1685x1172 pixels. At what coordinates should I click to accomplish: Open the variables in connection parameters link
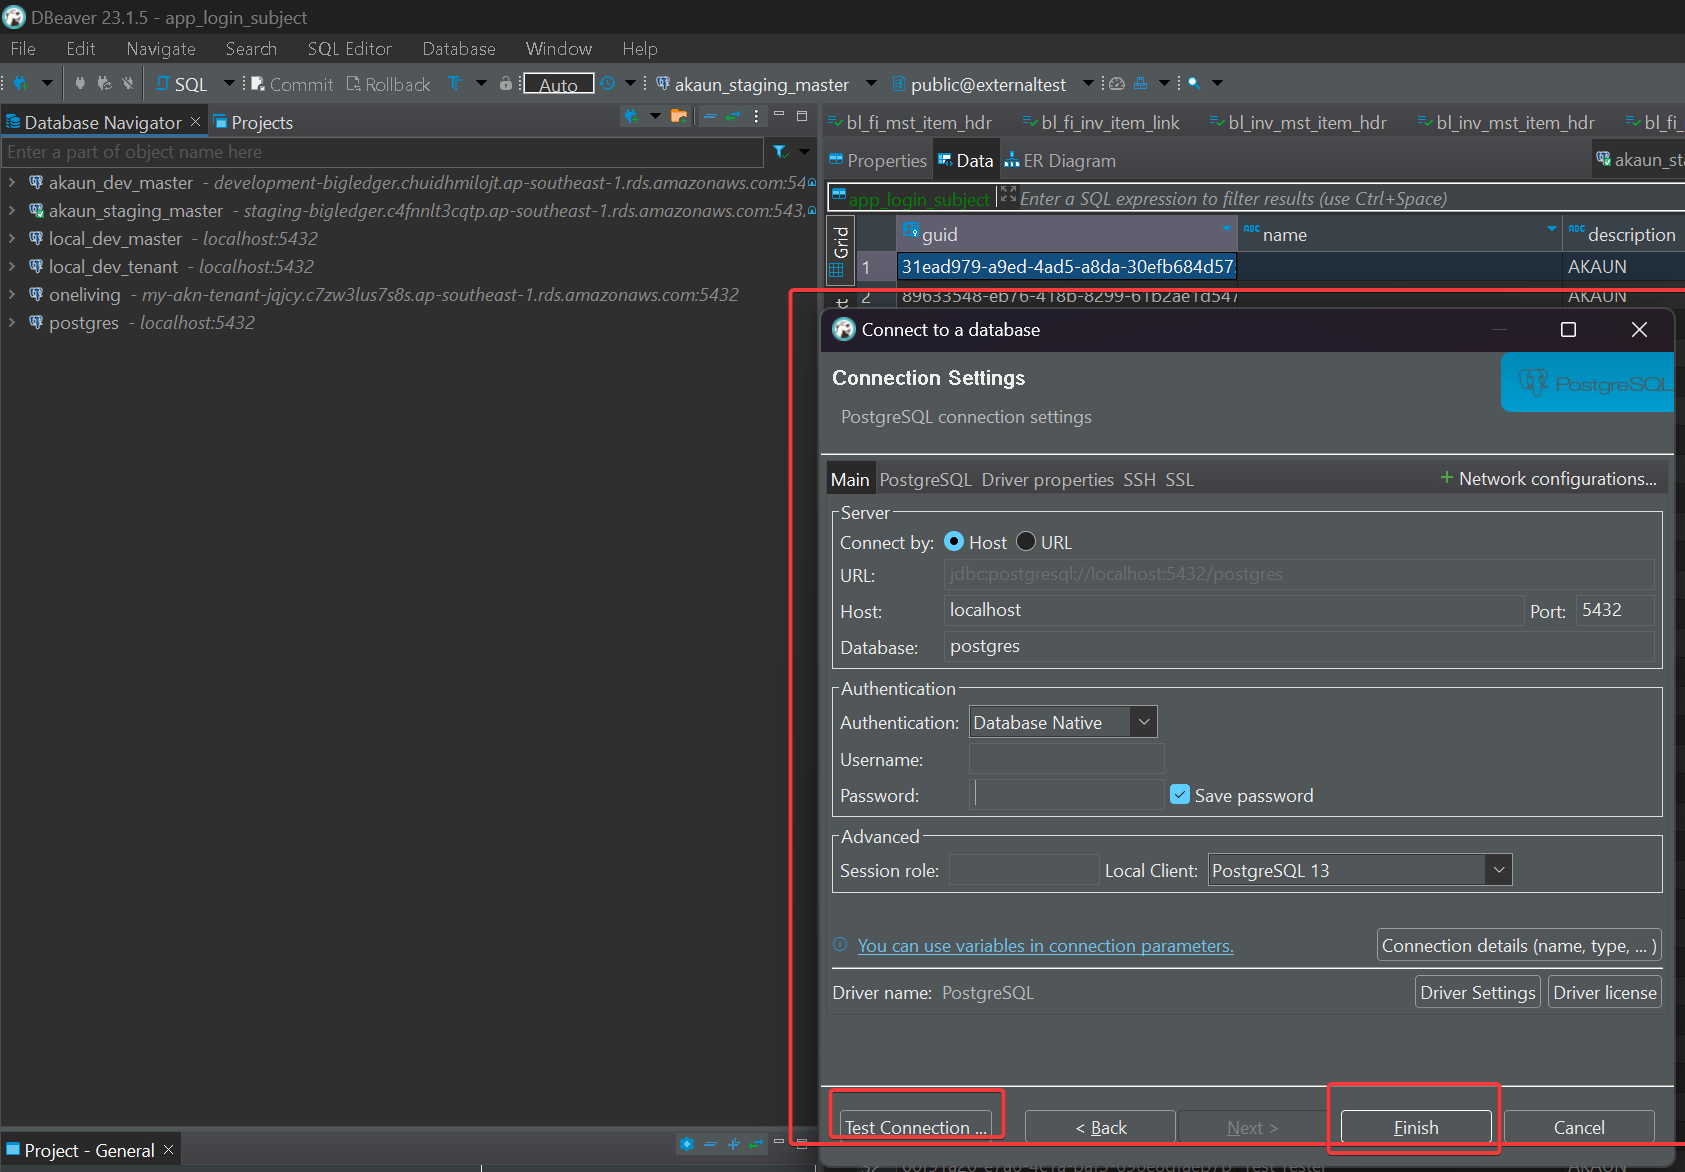pyautogui.click(x=1045, y=946)
